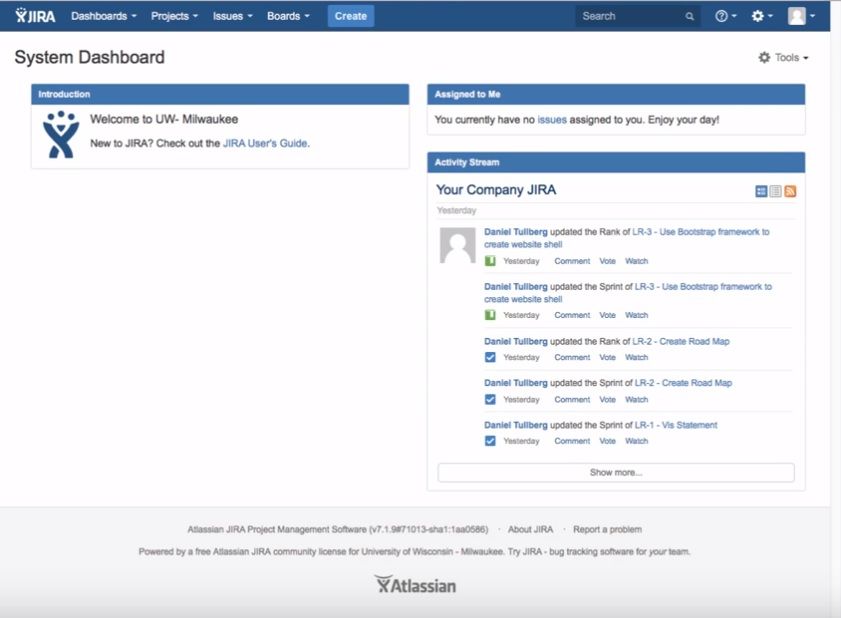The height and width of the screenshot is (618, 841).
Task: Watch the LR-3 Bootstrap framework issue
Action: [637, 260]
